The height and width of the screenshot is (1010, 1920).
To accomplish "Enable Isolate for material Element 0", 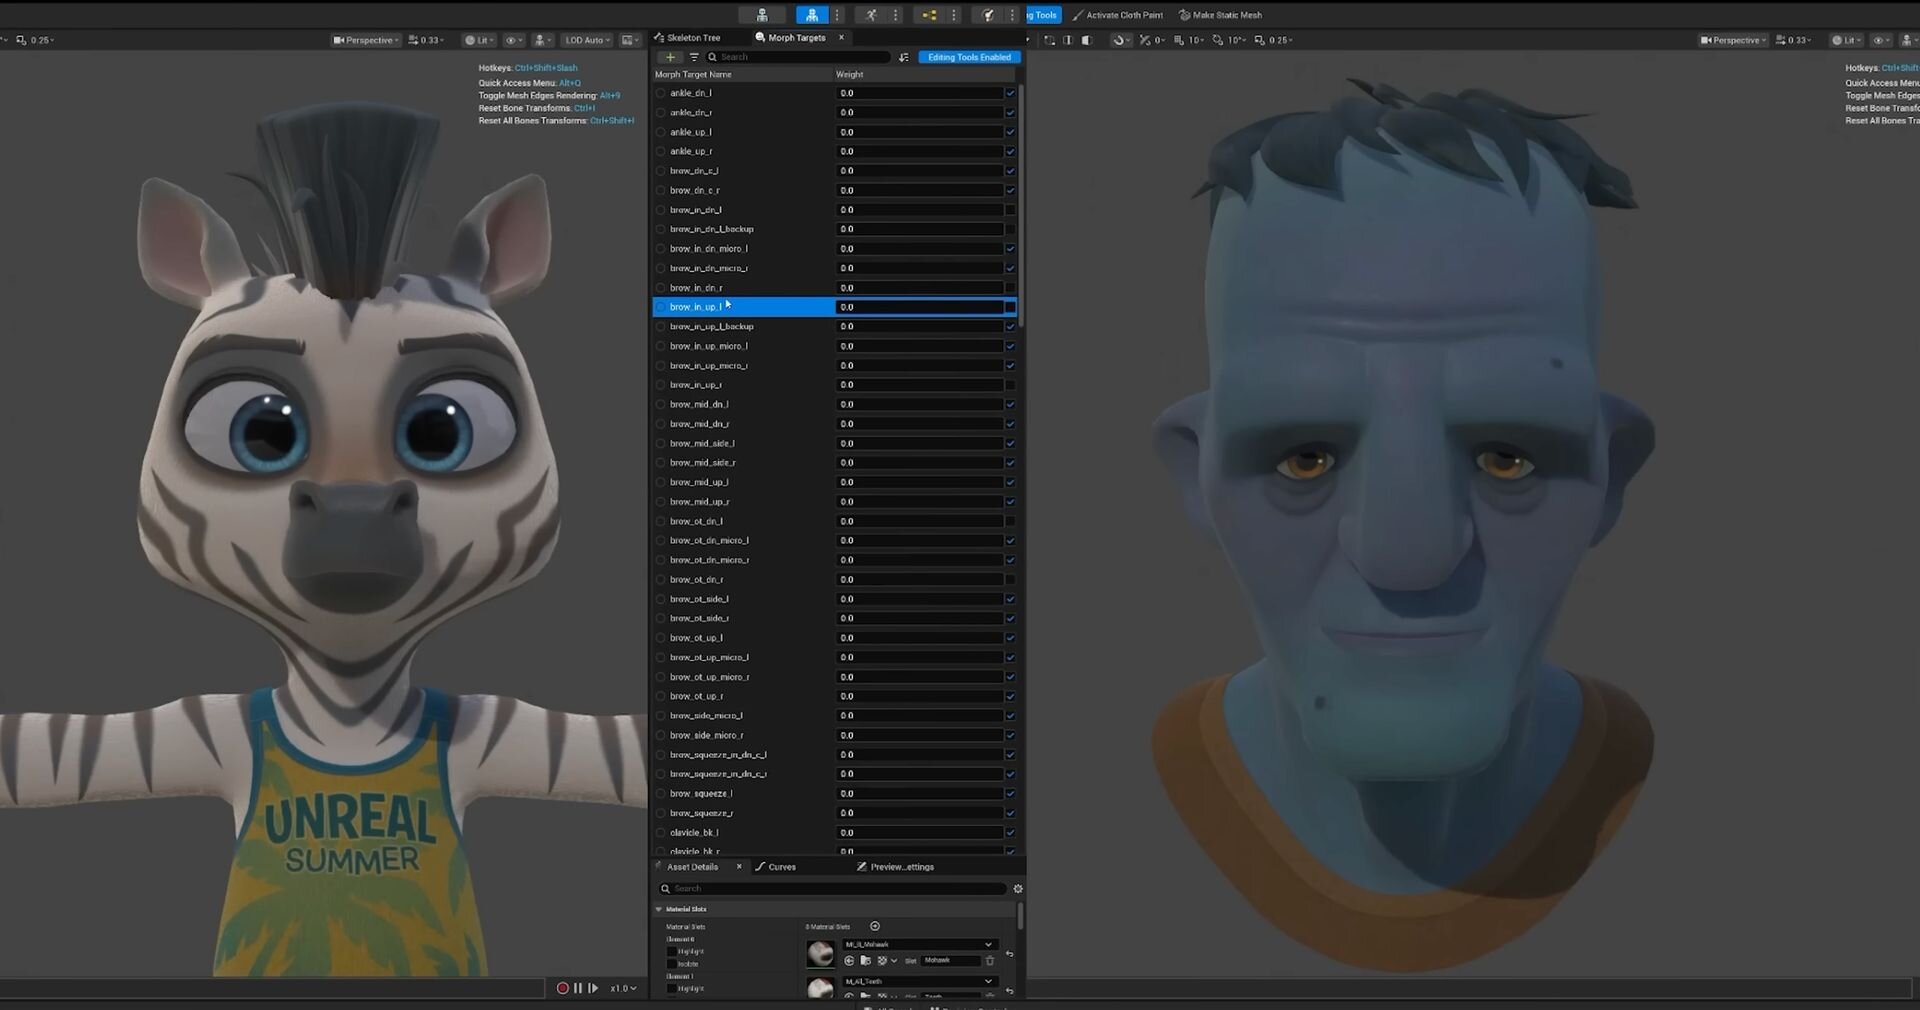I will 671,964.
